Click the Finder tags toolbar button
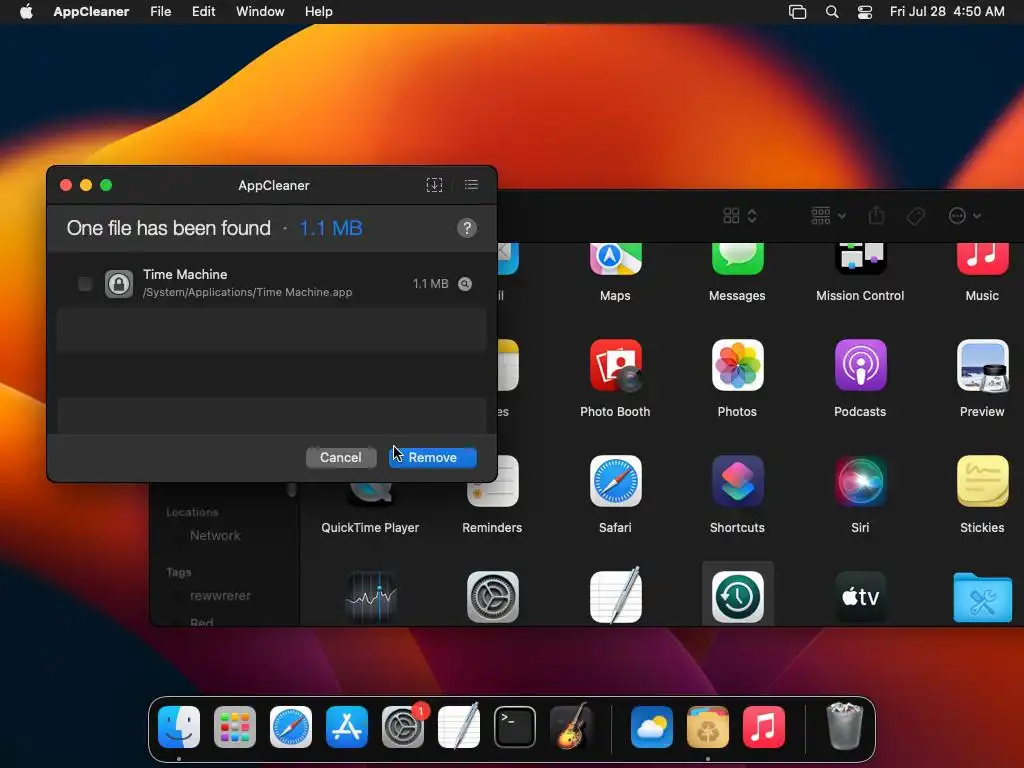This screenshot has width=1024, height=768. (x=916, y=216)
